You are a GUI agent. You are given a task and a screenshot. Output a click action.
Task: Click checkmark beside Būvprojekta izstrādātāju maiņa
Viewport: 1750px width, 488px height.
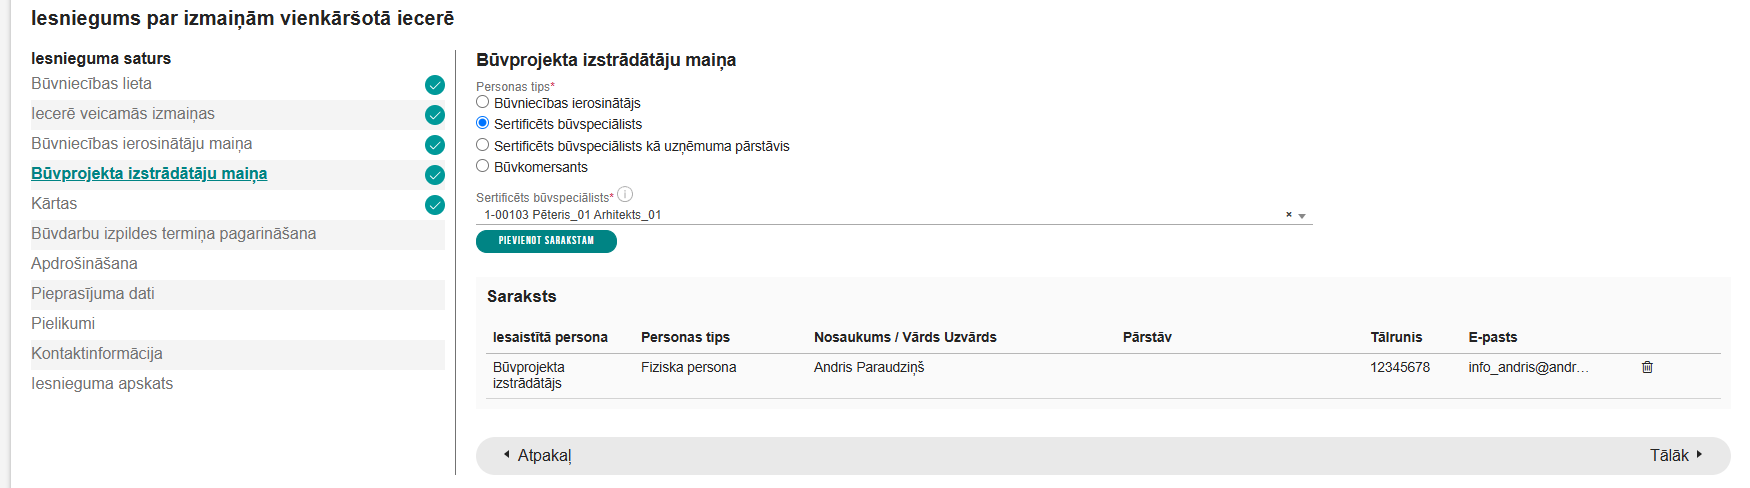tap(435, 175)
